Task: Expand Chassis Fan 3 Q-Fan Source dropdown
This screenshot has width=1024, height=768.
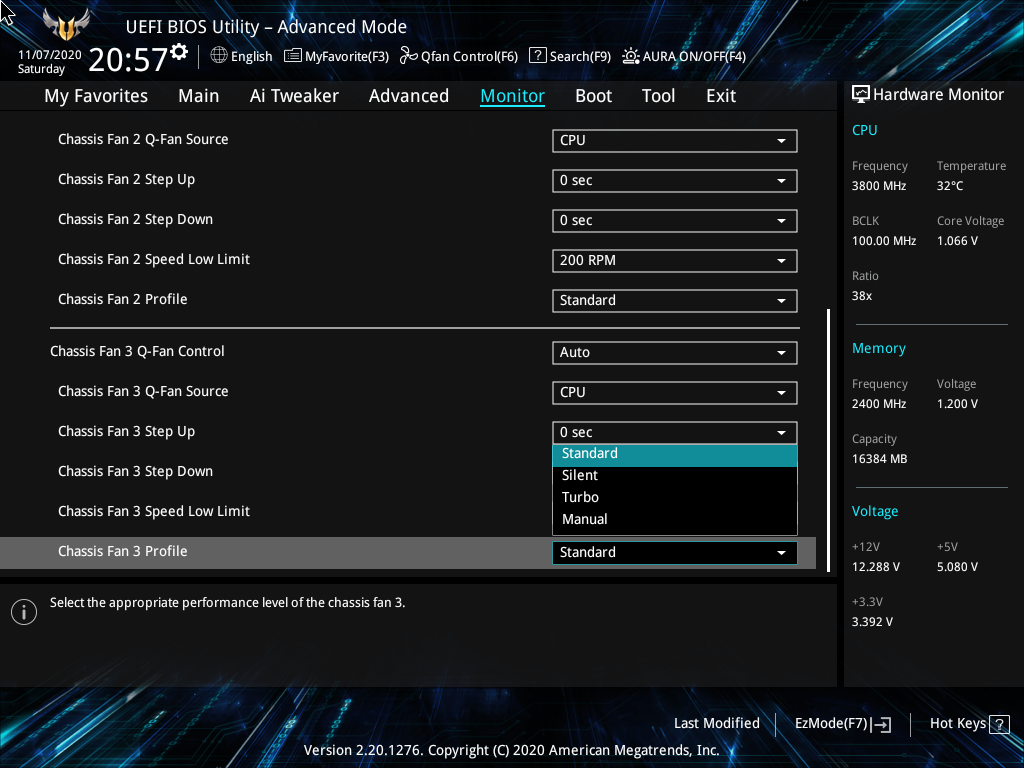Action: coord(675,392)
